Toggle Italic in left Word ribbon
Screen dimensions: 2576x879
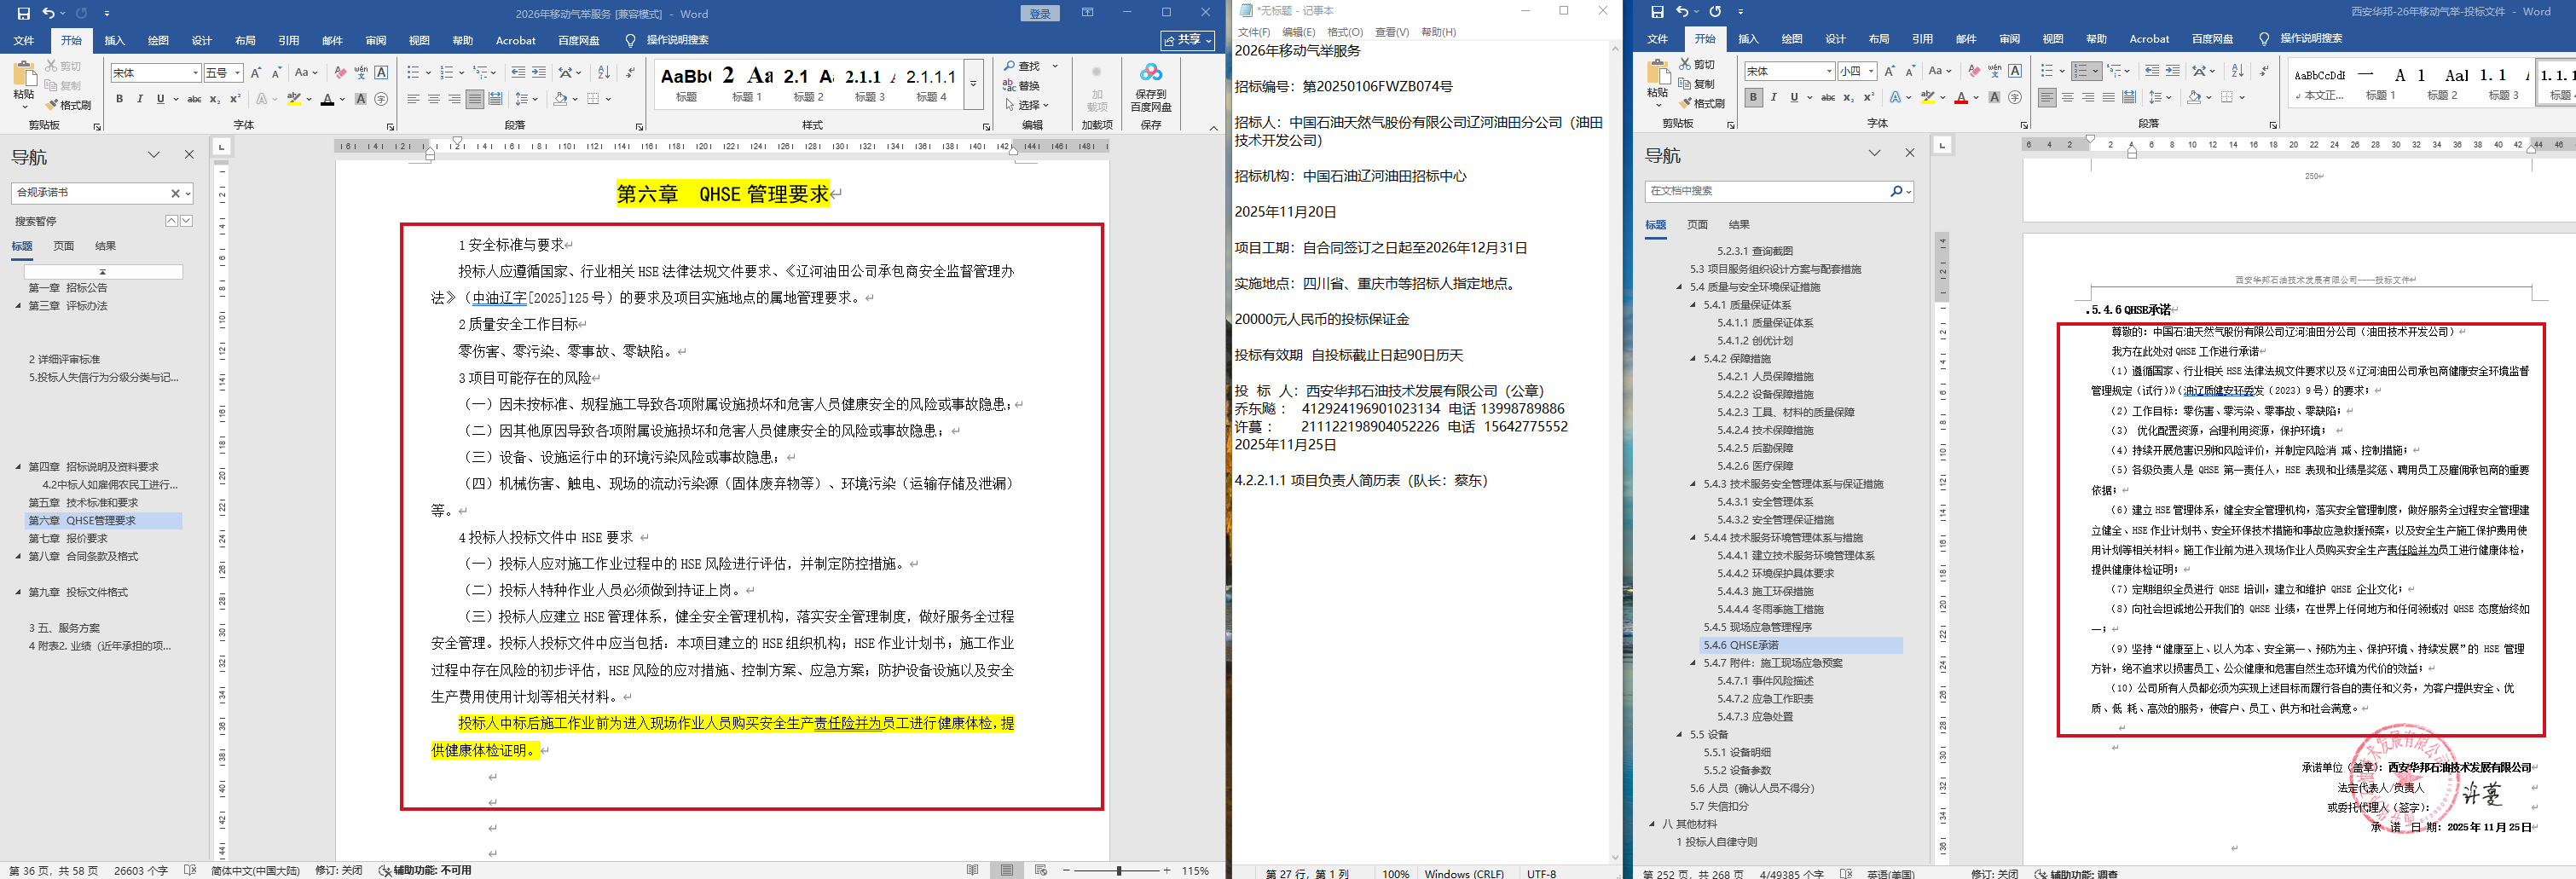click(140, 99)
